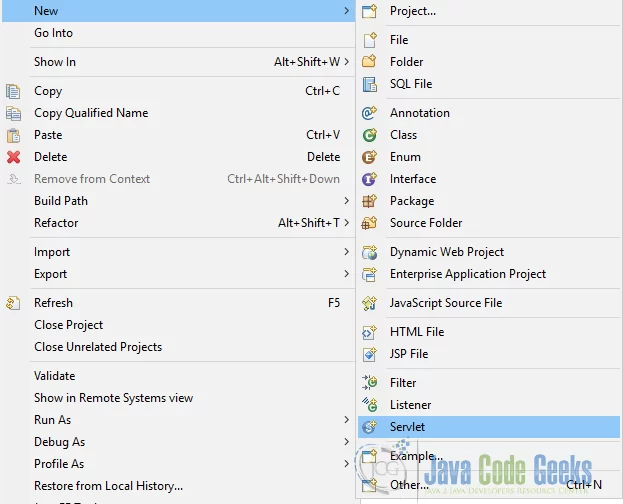The width and height of the screenshot is (623, 504).
Task: Expand the Refactor submenu arrow
Action: click(346, 223)
